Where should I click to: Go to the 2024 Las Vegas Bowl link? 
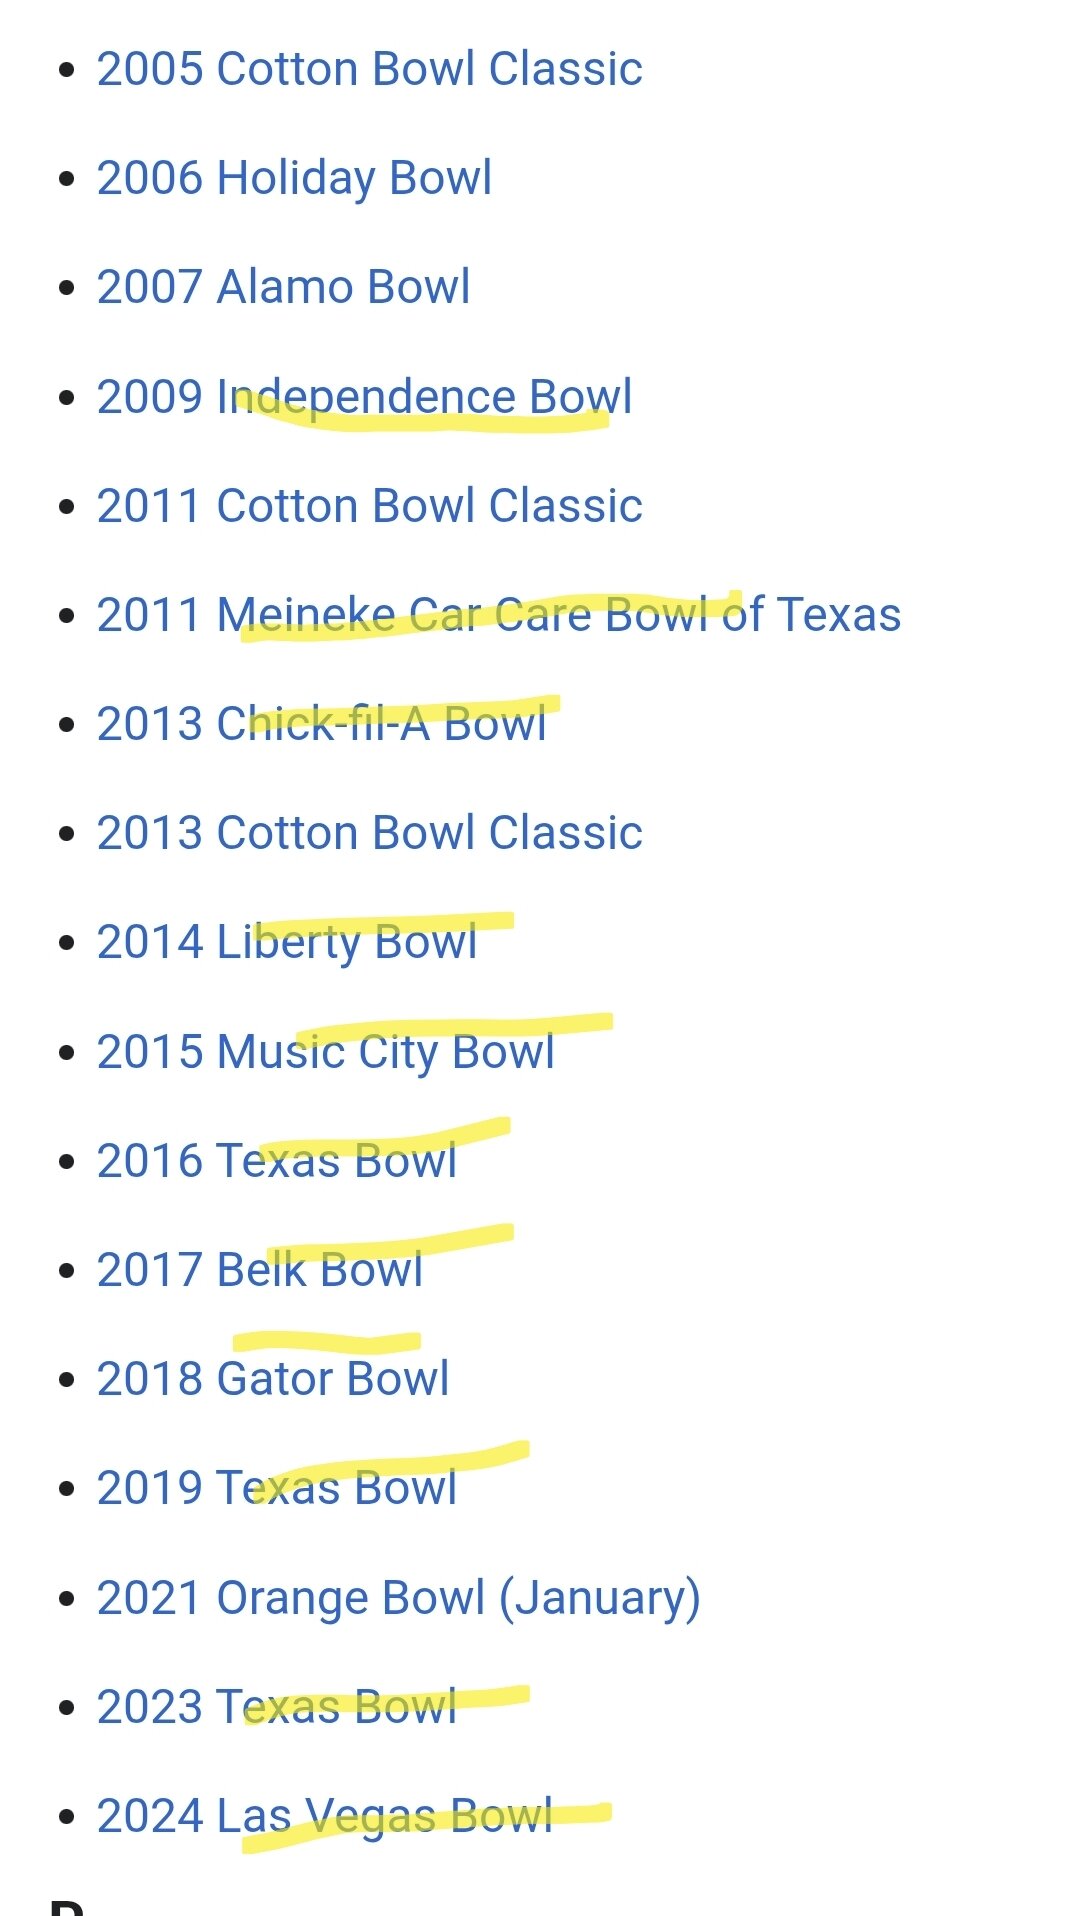pyautogui.click(x=324, y=1816)
